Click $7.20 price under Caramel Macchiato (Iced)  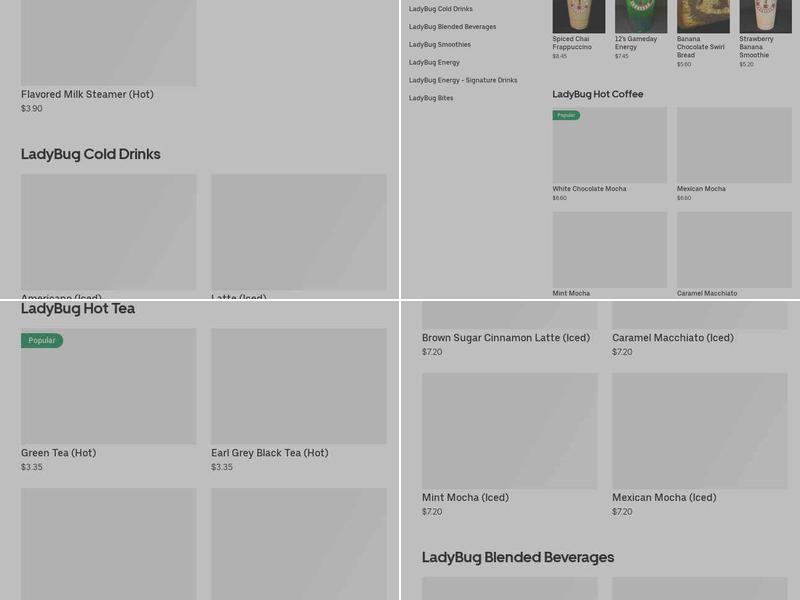tap(622, 352)
